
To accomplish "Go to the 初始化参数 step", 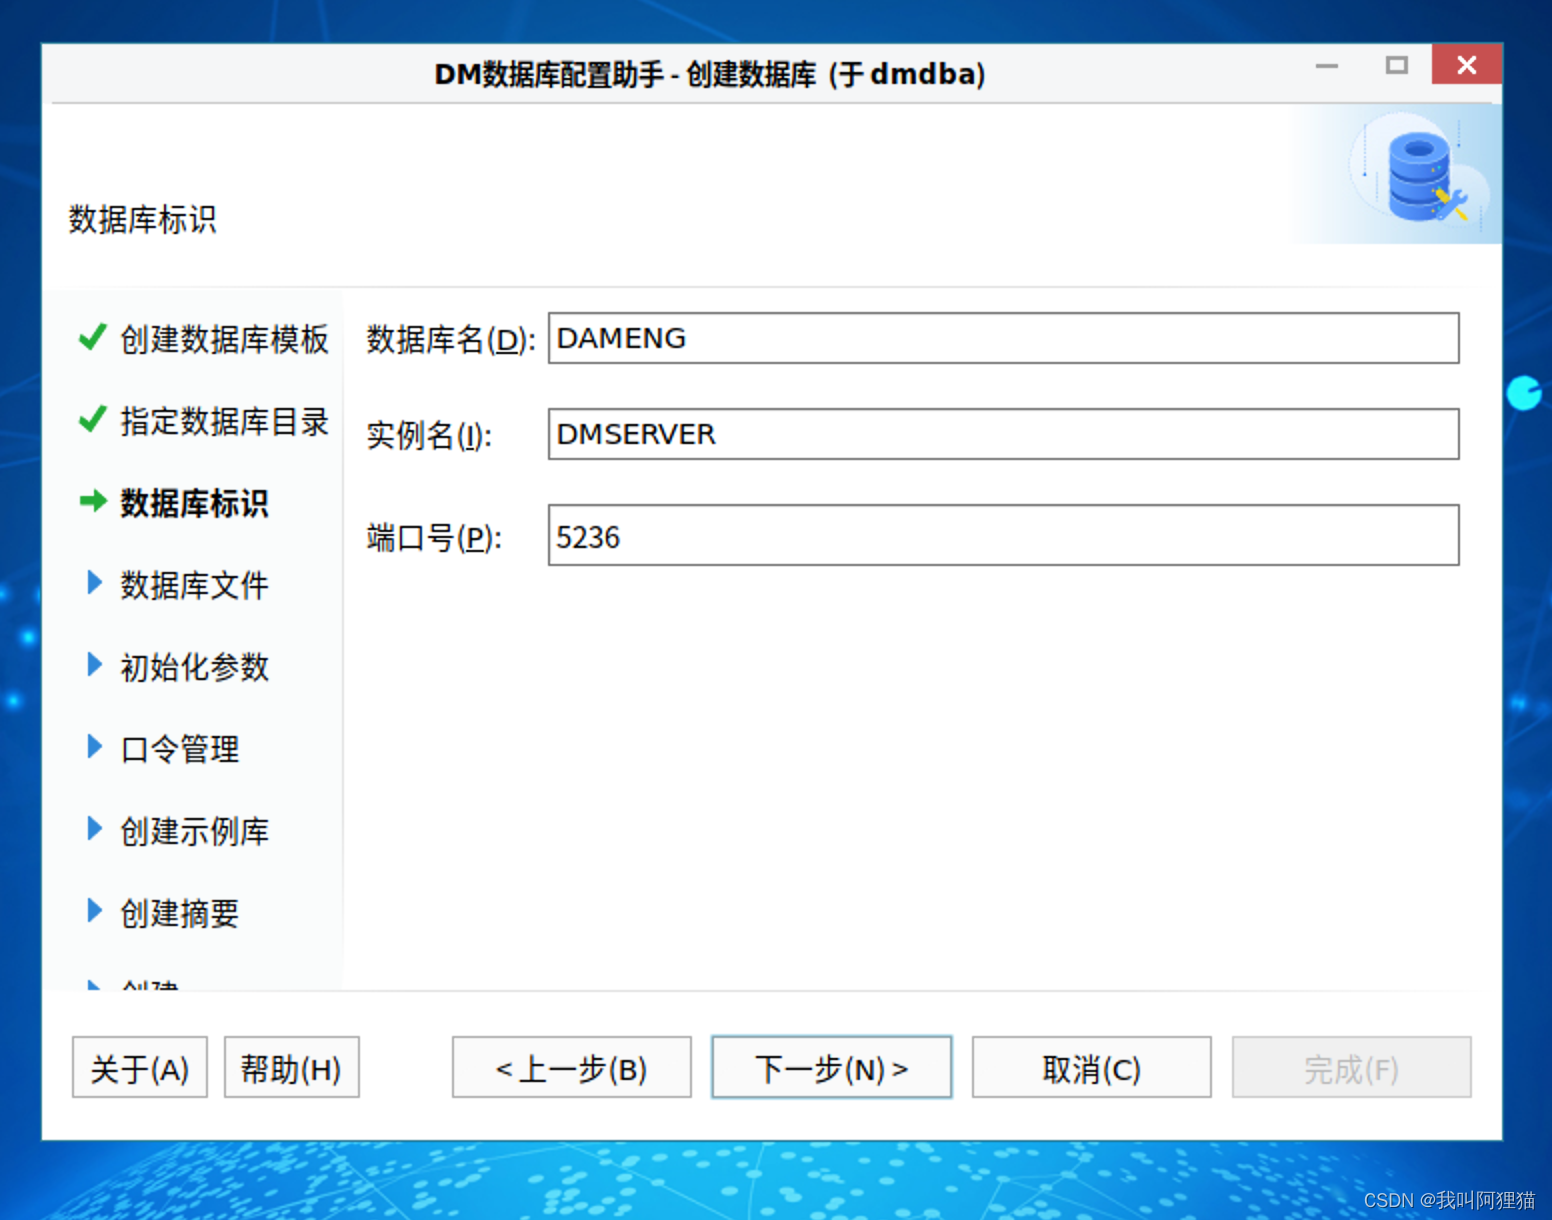I will [x=194, y=667].
